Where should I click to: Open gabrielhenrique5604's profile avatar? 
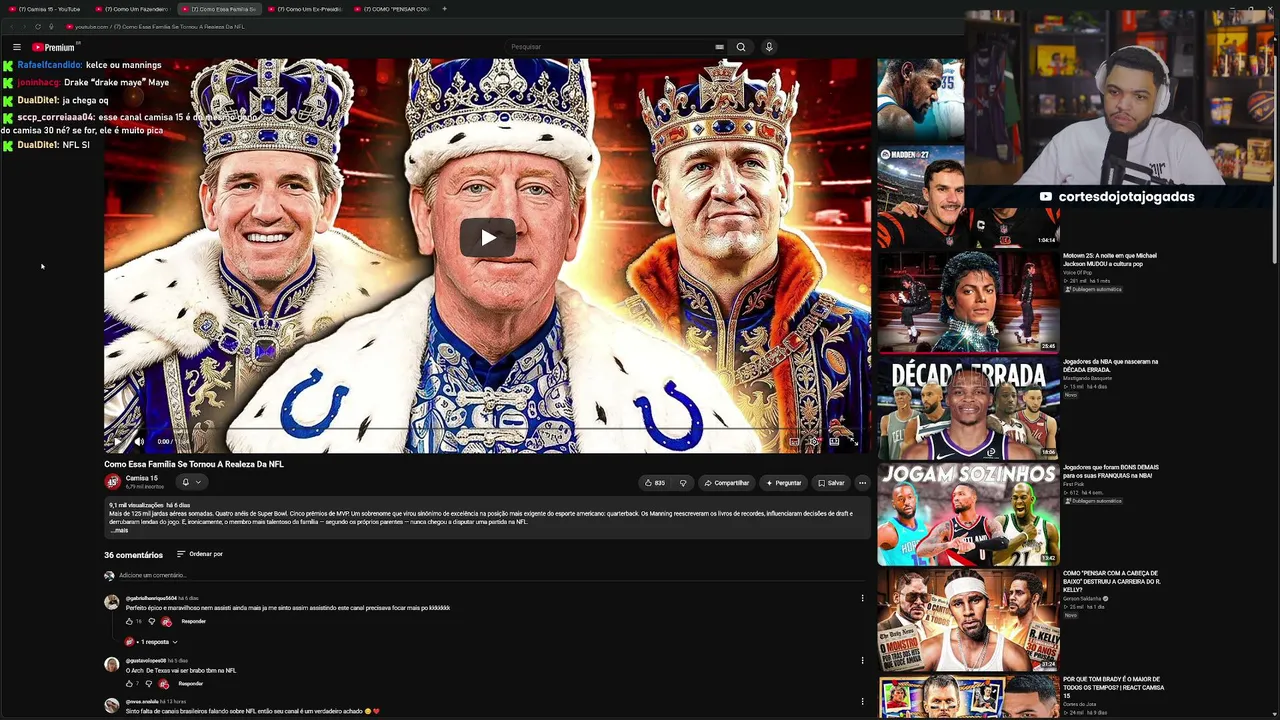pos(112,602)
